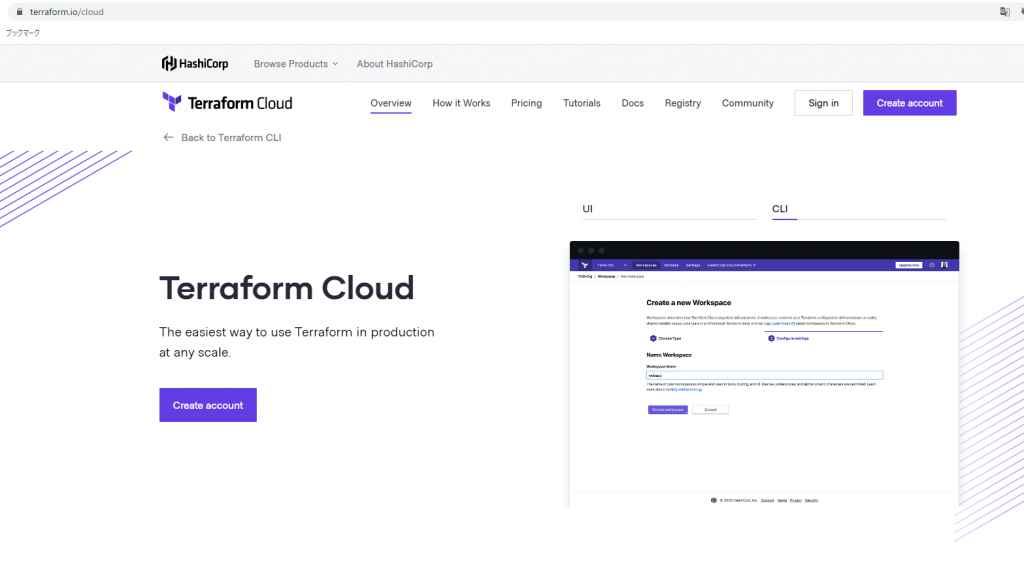
Task: Select the Overview nav item
Action: (391, 103)
